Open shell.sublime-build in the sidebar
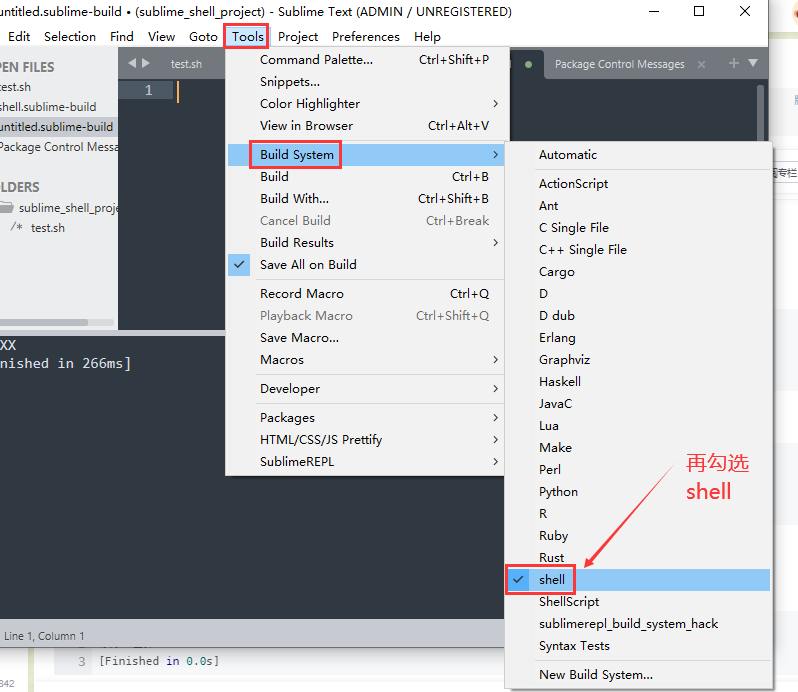Screen dimensions: 798x692 pos(48,107)
